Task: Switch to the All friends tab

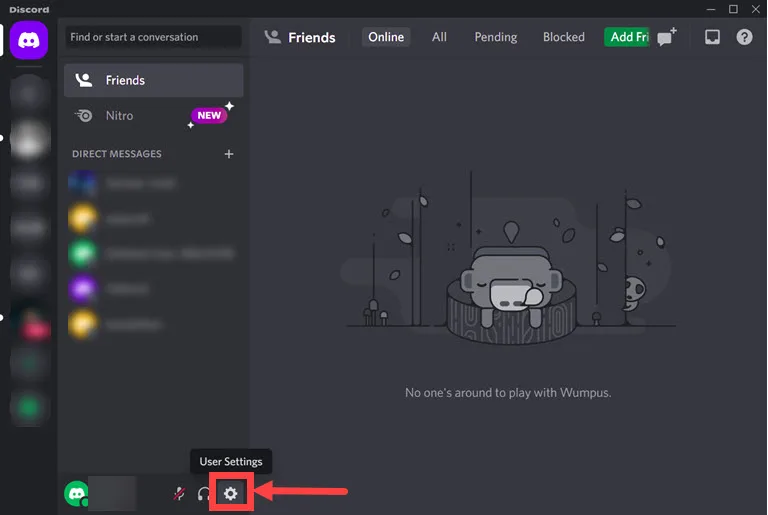Action: [x=439, y=37]
